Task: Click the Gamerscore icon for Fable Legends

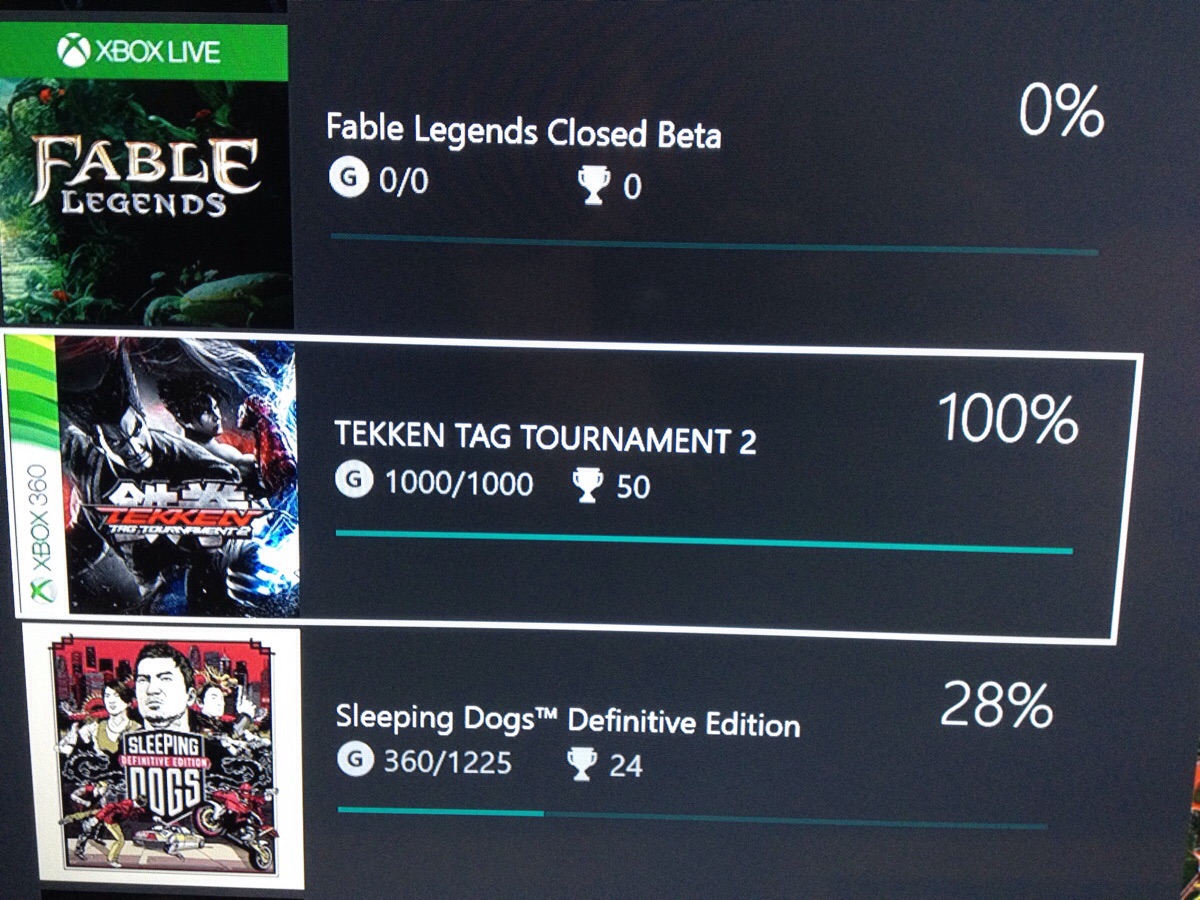Action: click(345, 180)
